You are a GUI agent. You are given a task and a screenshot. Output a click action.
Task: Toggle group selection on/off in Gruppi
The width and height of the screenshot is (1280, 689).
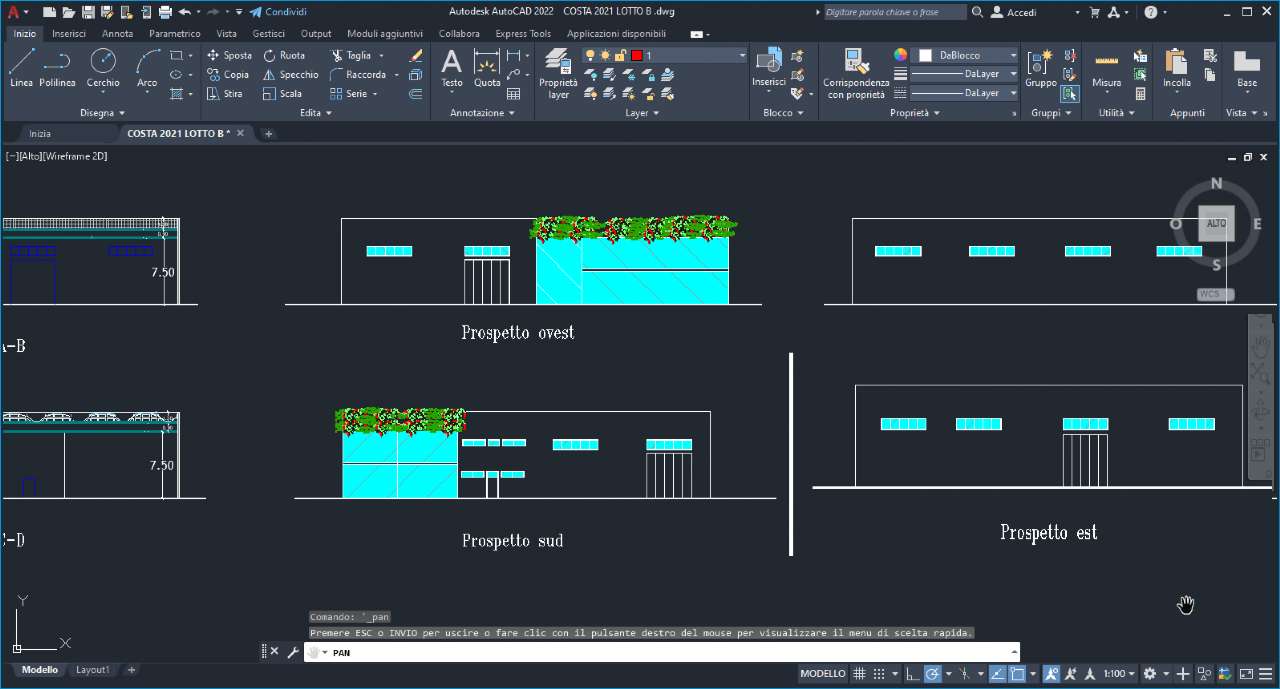click(x=1070, y=94)
